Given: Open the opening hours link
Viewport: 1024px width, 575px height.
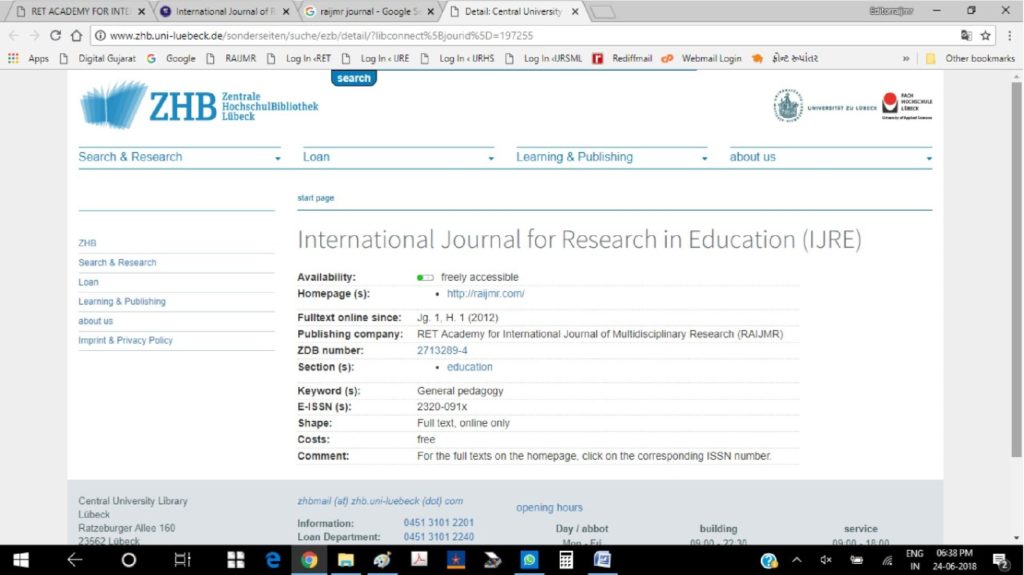Looking at the screenshot, I should (x=549, y=508).
